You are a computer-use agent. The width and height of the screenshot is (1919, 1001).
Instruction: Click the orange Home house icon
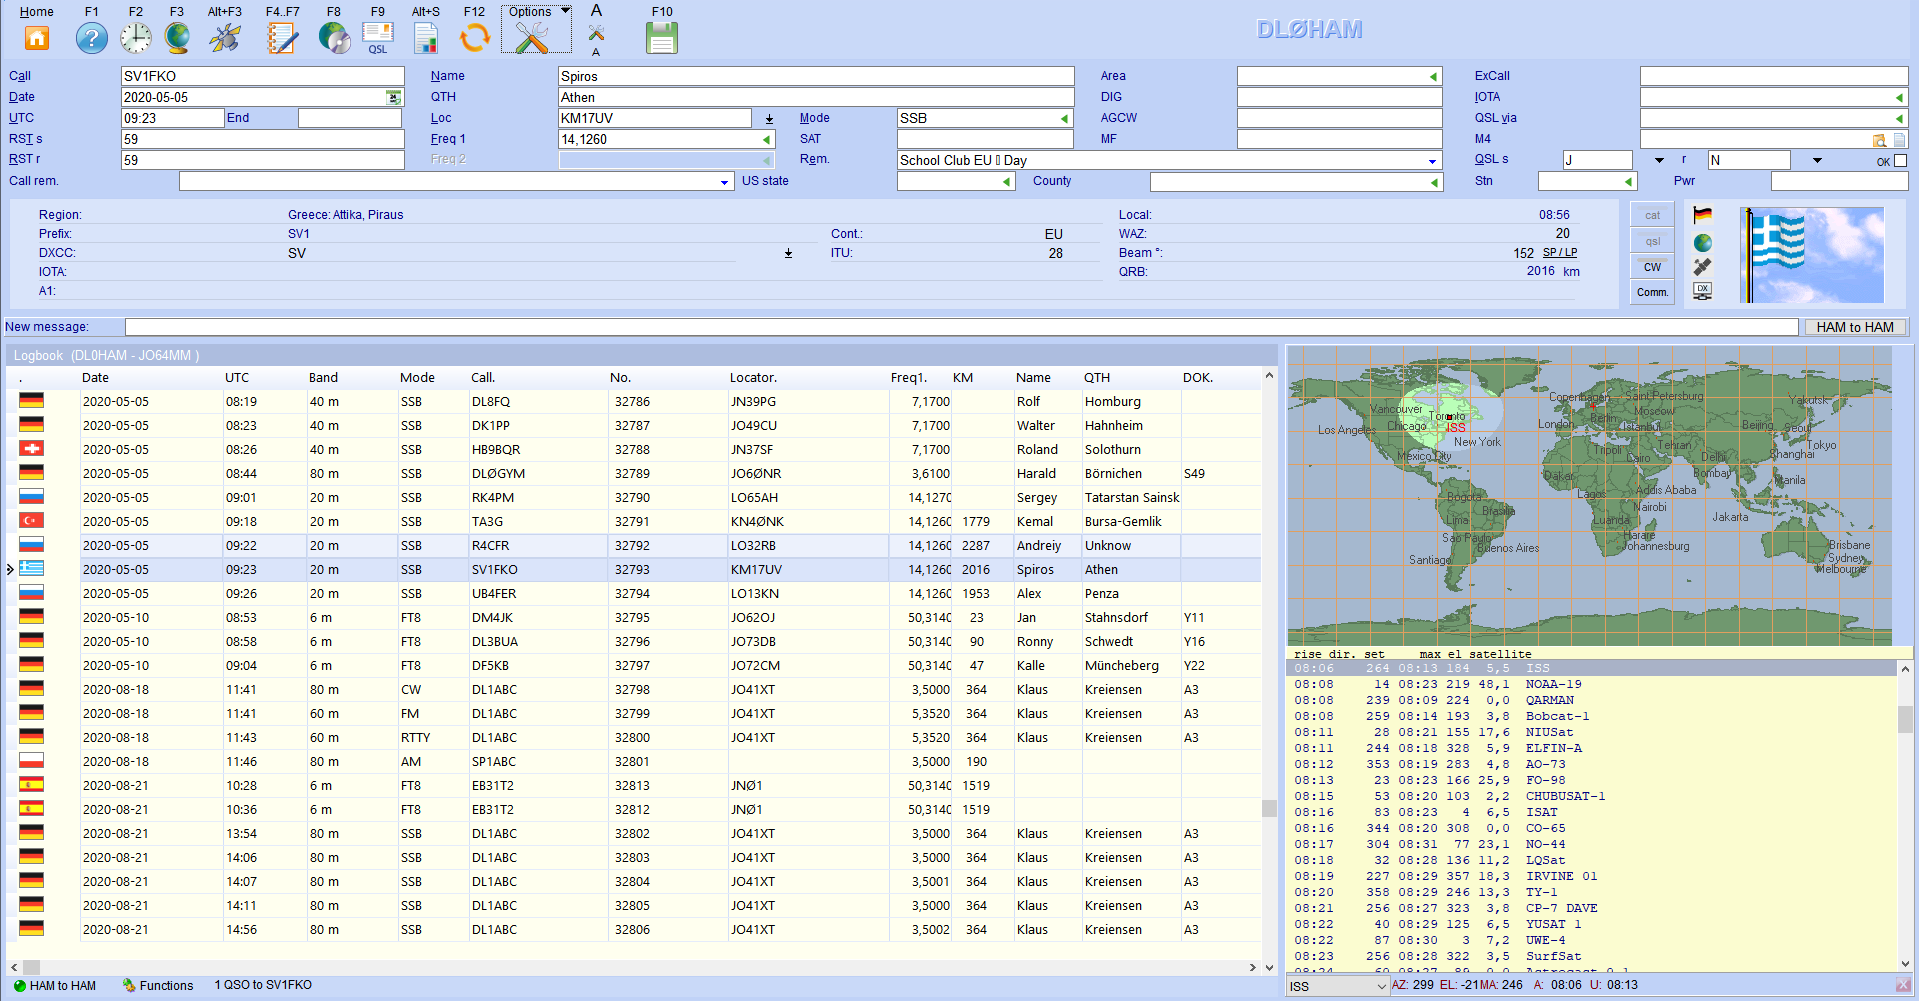37,38
